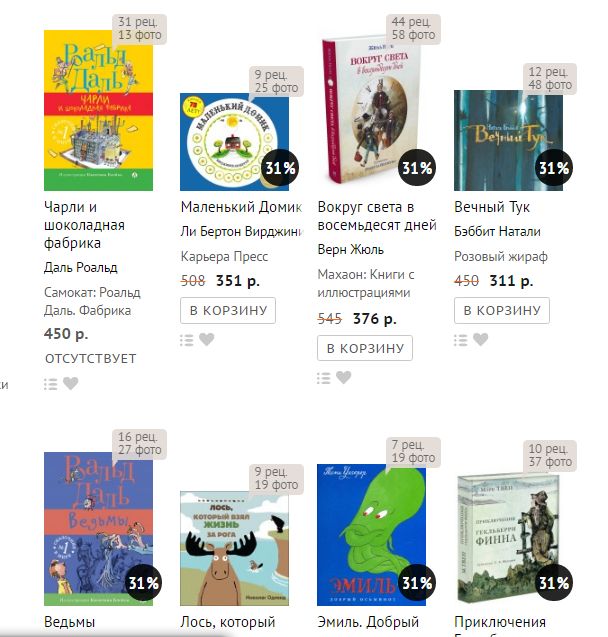
Task: Open list icon under Маленький Домик
Action: [187, 340]
